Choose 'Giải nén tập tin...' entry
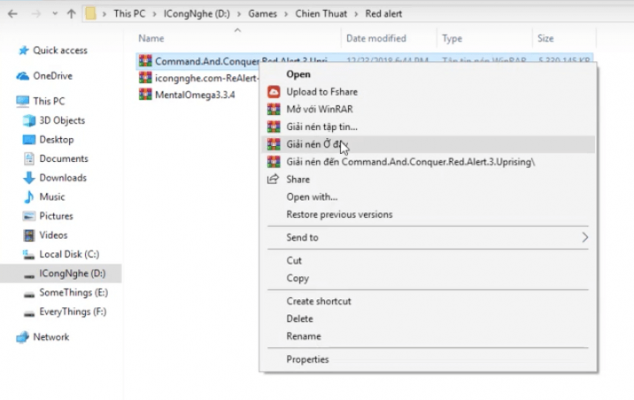This screenshot has height=400, width=634. (322, 127)
